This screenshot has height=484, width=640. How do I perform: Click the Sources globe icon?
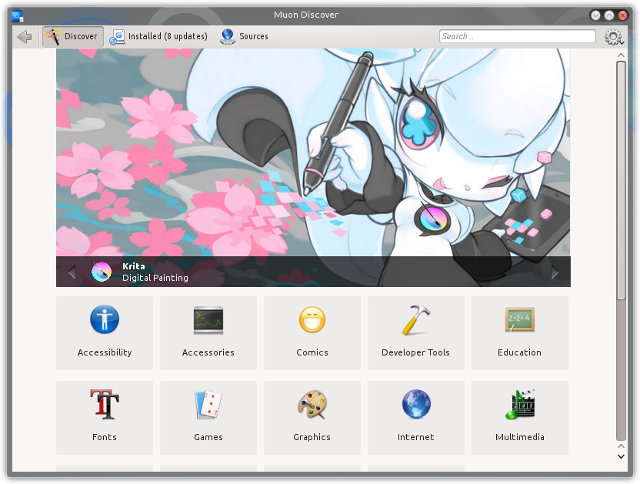coord(227,36)
